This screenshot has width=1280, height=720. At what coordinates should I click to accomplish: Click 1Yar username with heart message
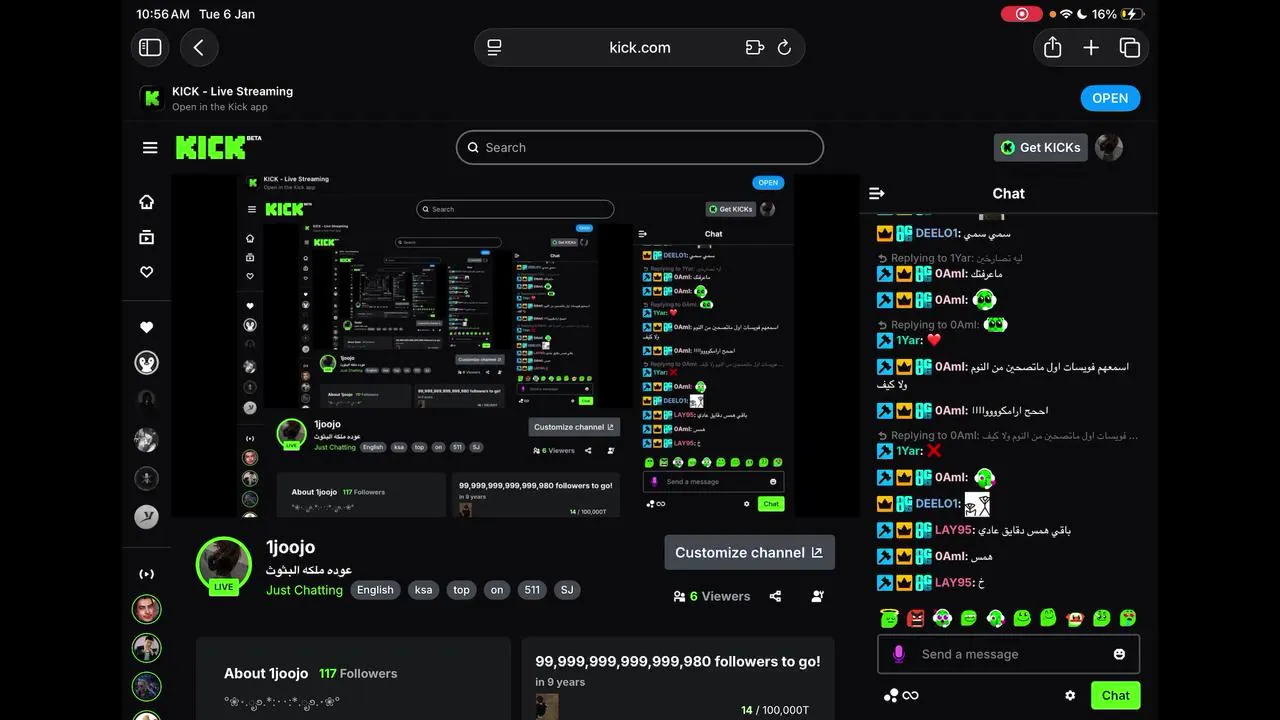click(x=908, y=340)
